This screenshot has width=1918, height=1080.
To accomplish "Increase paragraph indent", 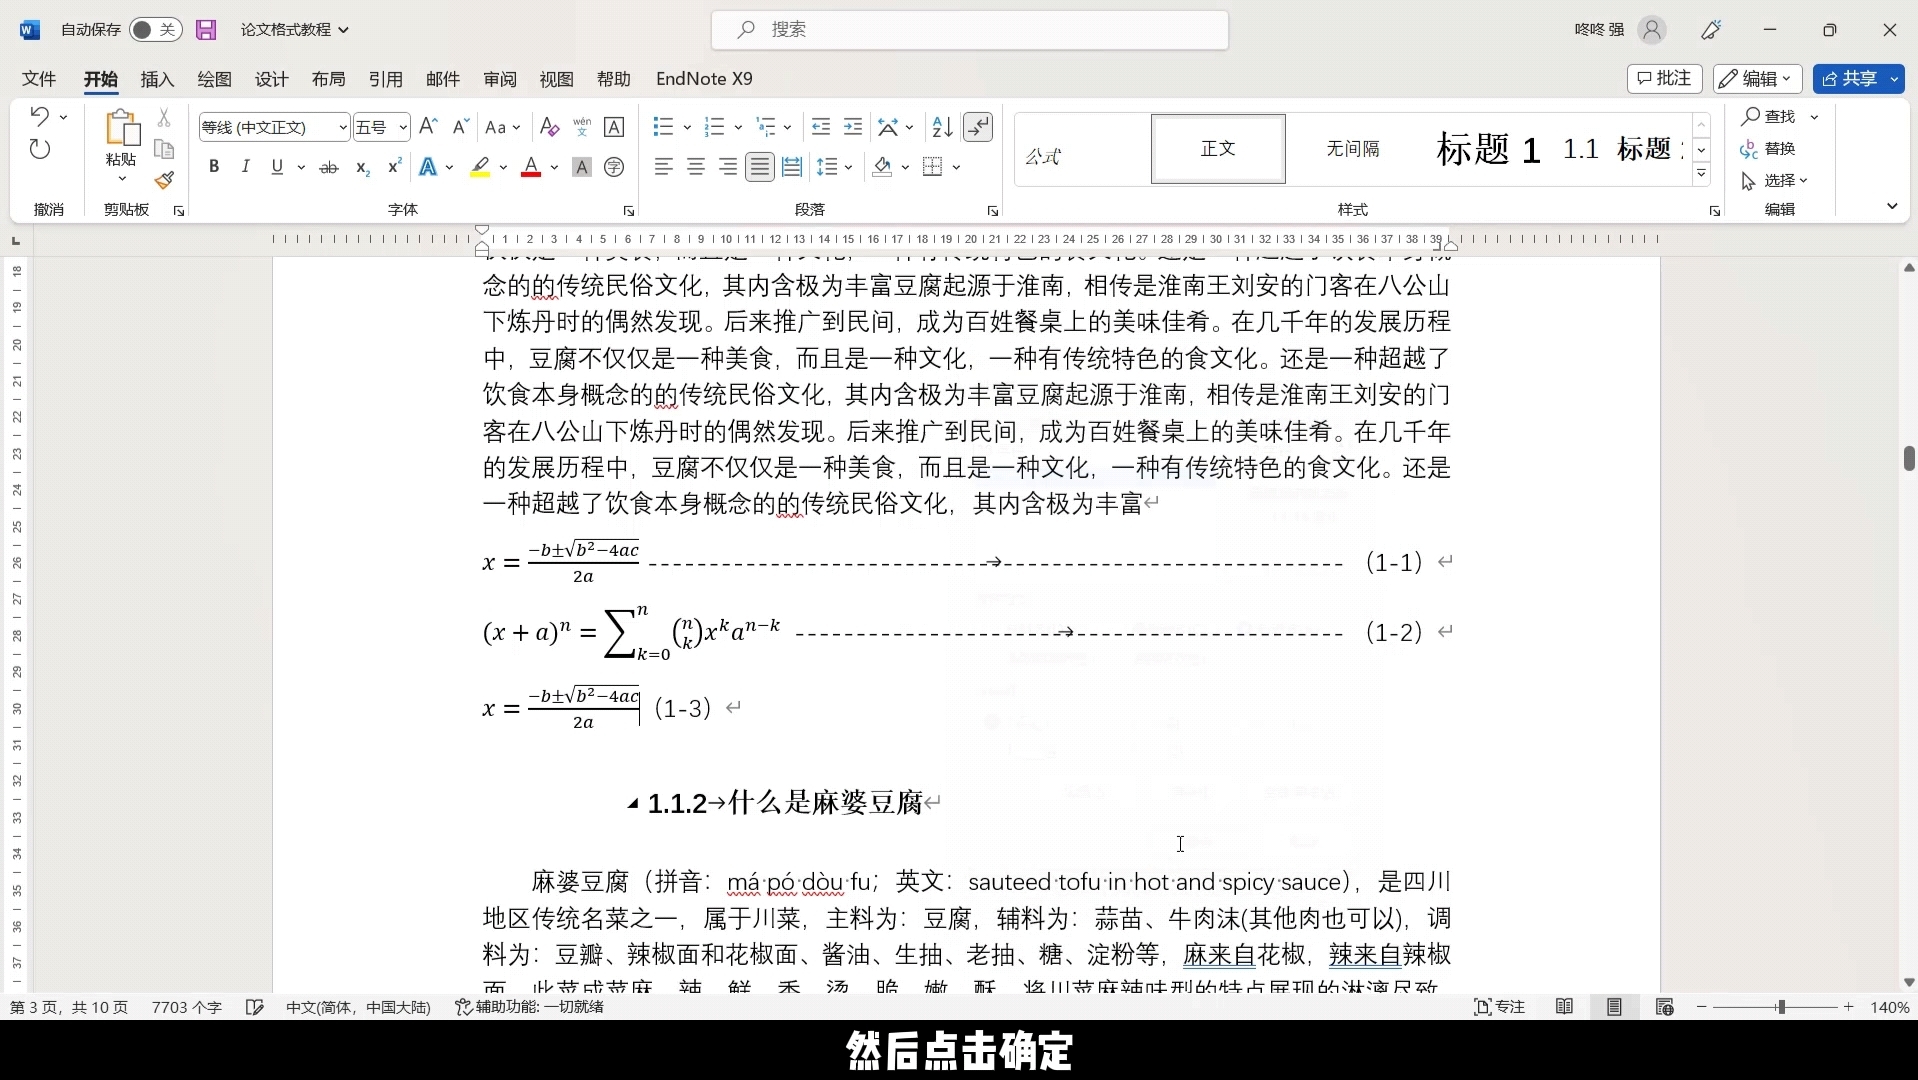I will coord(853,127).
